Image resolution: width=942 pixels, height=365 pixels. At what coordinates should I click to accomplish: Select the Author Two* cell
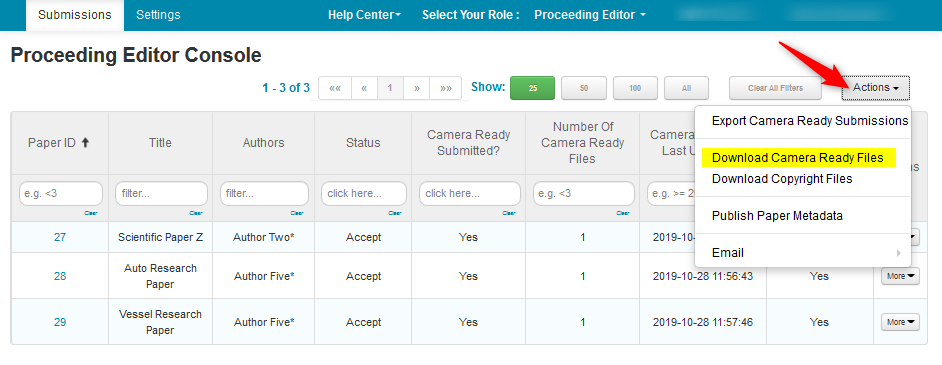pos(264,237)
